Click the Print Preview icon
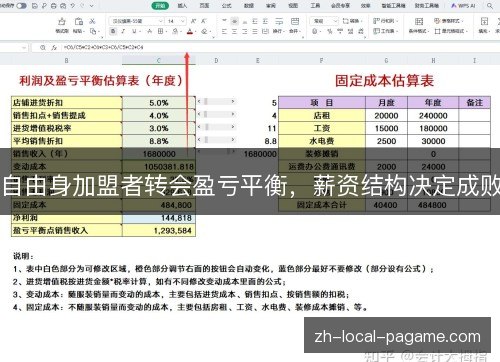Image resolution: width=500 pixels, height=362 pixels. pyautogui.click(x=63, y=6)
